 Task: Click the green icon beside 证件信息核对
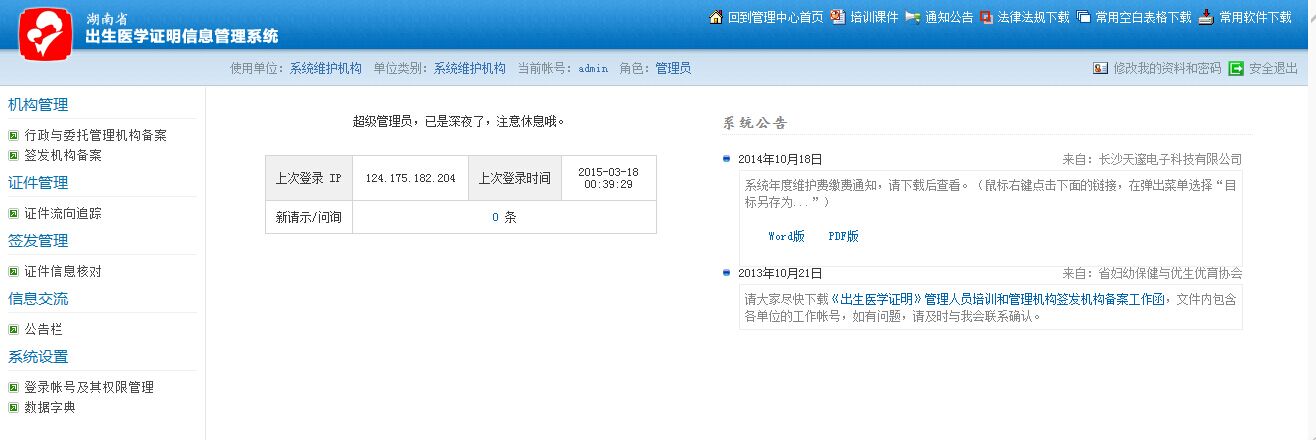pos(14,271)
